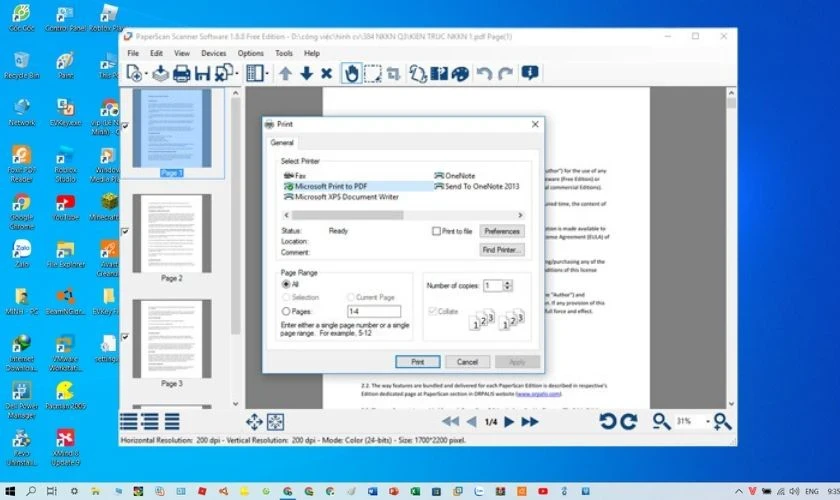Click the zoom out magnifier icon

(x=661, y=422)
